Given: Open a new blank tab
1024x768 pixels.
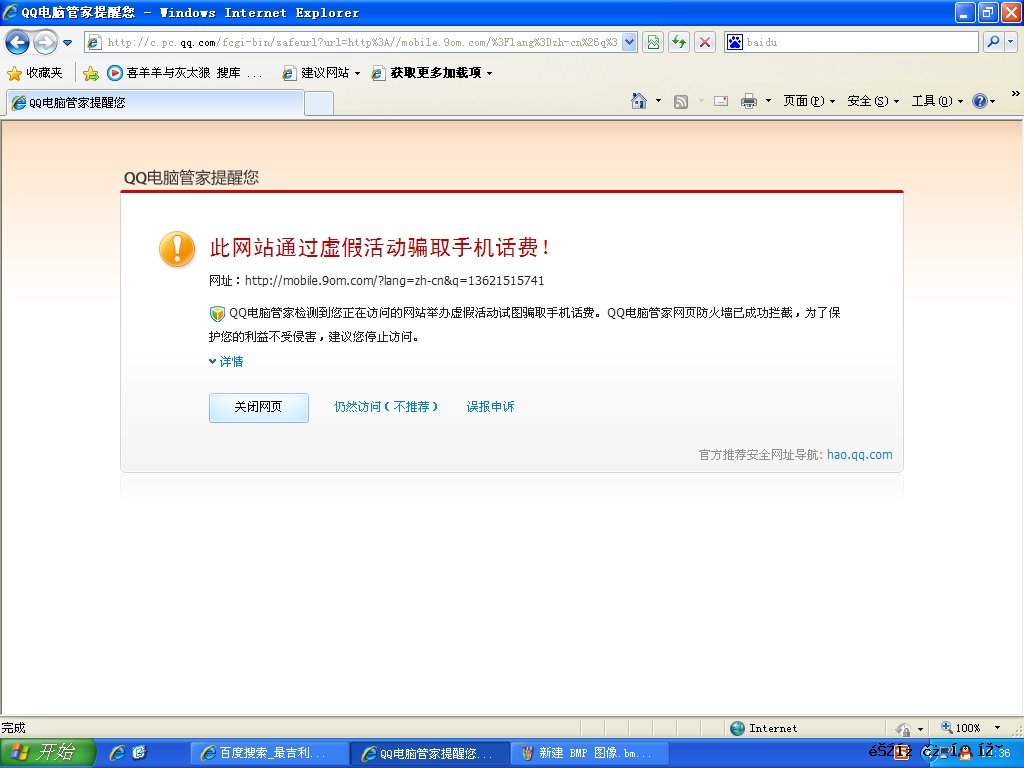Looking at the screenshot, I should tap(319, 104).
